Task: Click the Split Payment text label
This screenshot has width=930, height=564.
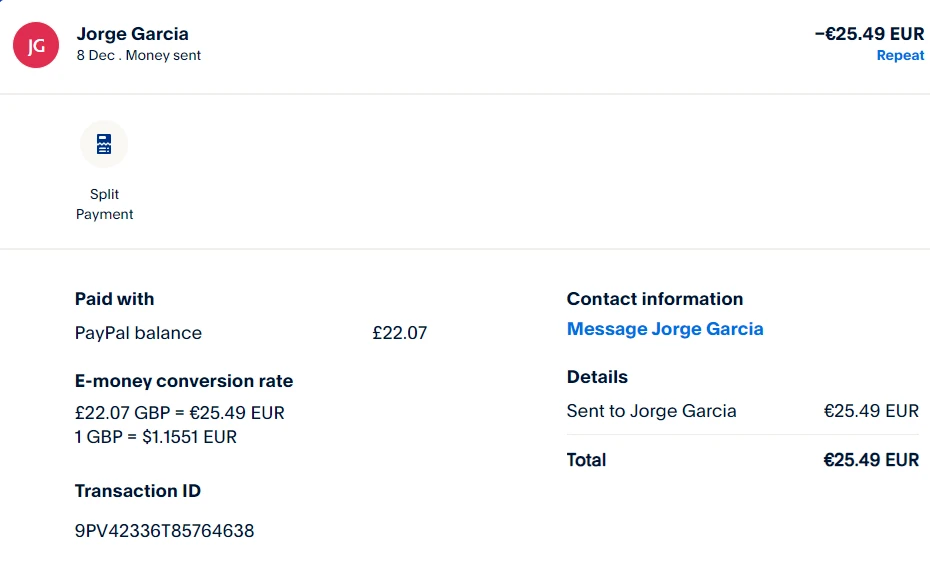Action: pos(104,204)
